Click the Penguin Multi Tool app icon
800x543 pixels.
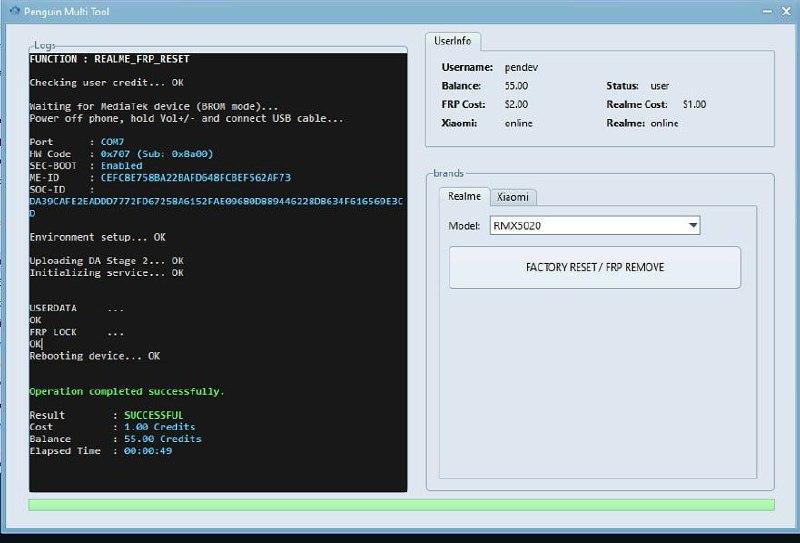pos(14,10)
